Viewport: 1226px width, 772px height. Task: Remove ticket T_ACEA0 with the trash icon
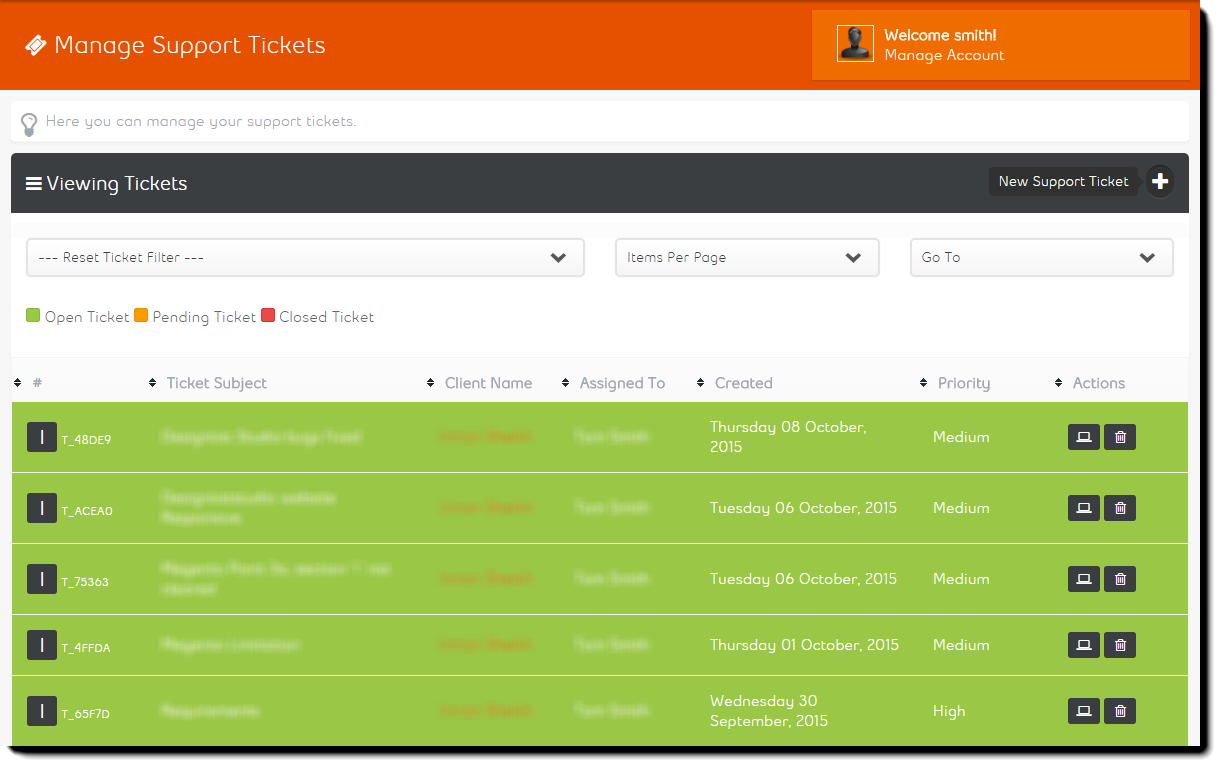1120,508
